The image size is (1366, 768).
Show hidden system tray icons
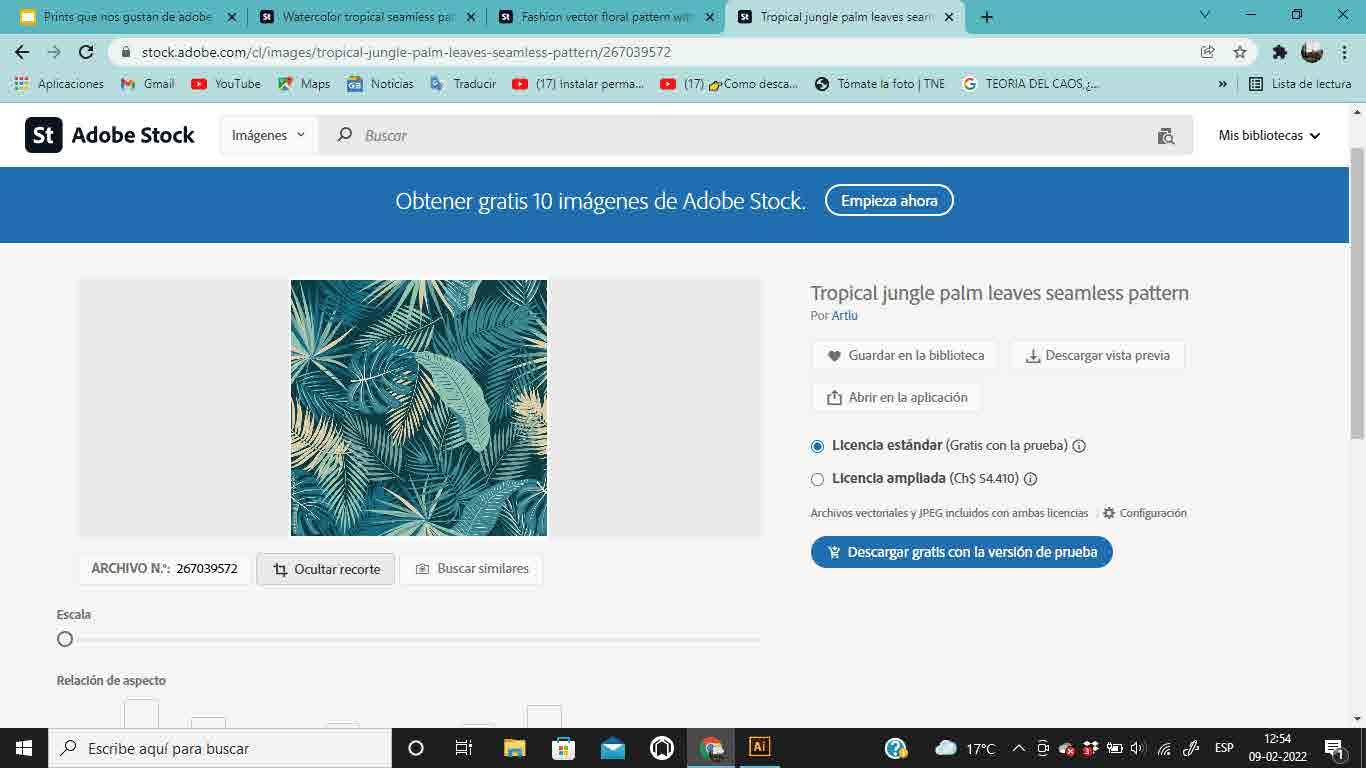pyautogui.click(x=1019, y=748)
